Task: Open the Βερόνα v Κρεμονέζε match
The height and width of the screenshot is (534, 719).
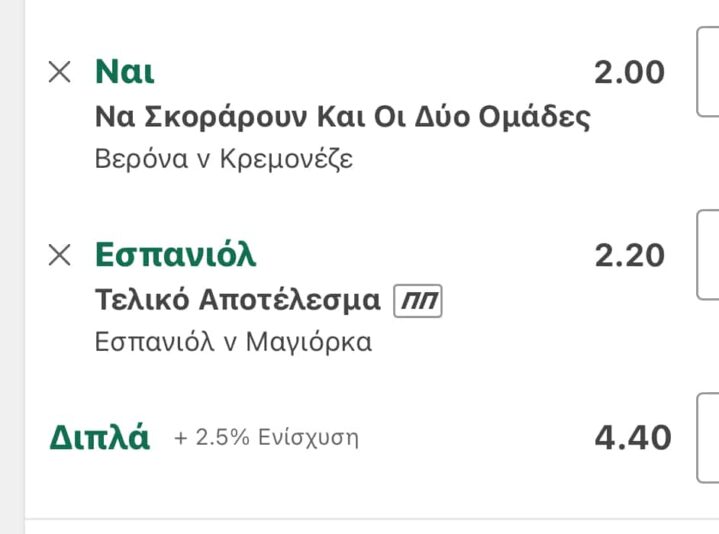Action: tap(224, 159)
